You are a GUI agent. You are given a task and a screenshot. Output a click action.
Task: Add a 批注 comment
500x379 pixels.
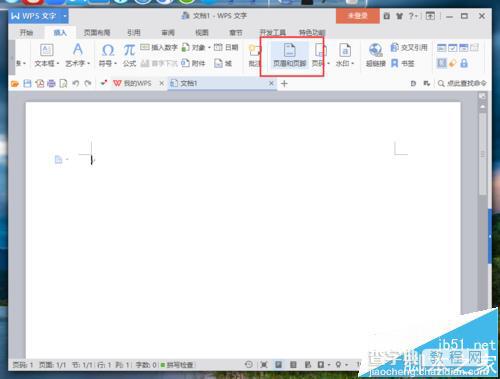(254, 56)
